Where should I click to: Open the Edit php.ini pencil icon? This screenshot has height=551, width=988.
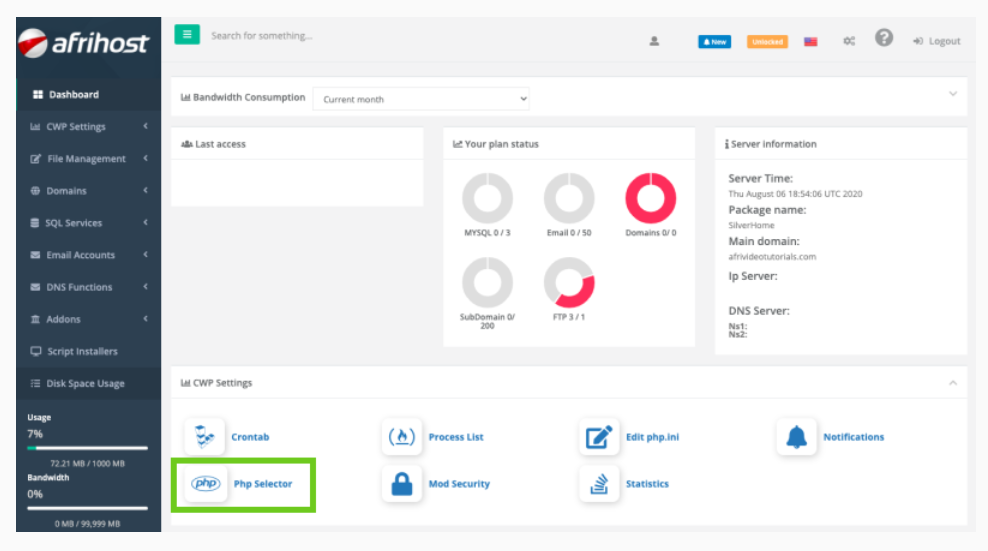point(599,437)
